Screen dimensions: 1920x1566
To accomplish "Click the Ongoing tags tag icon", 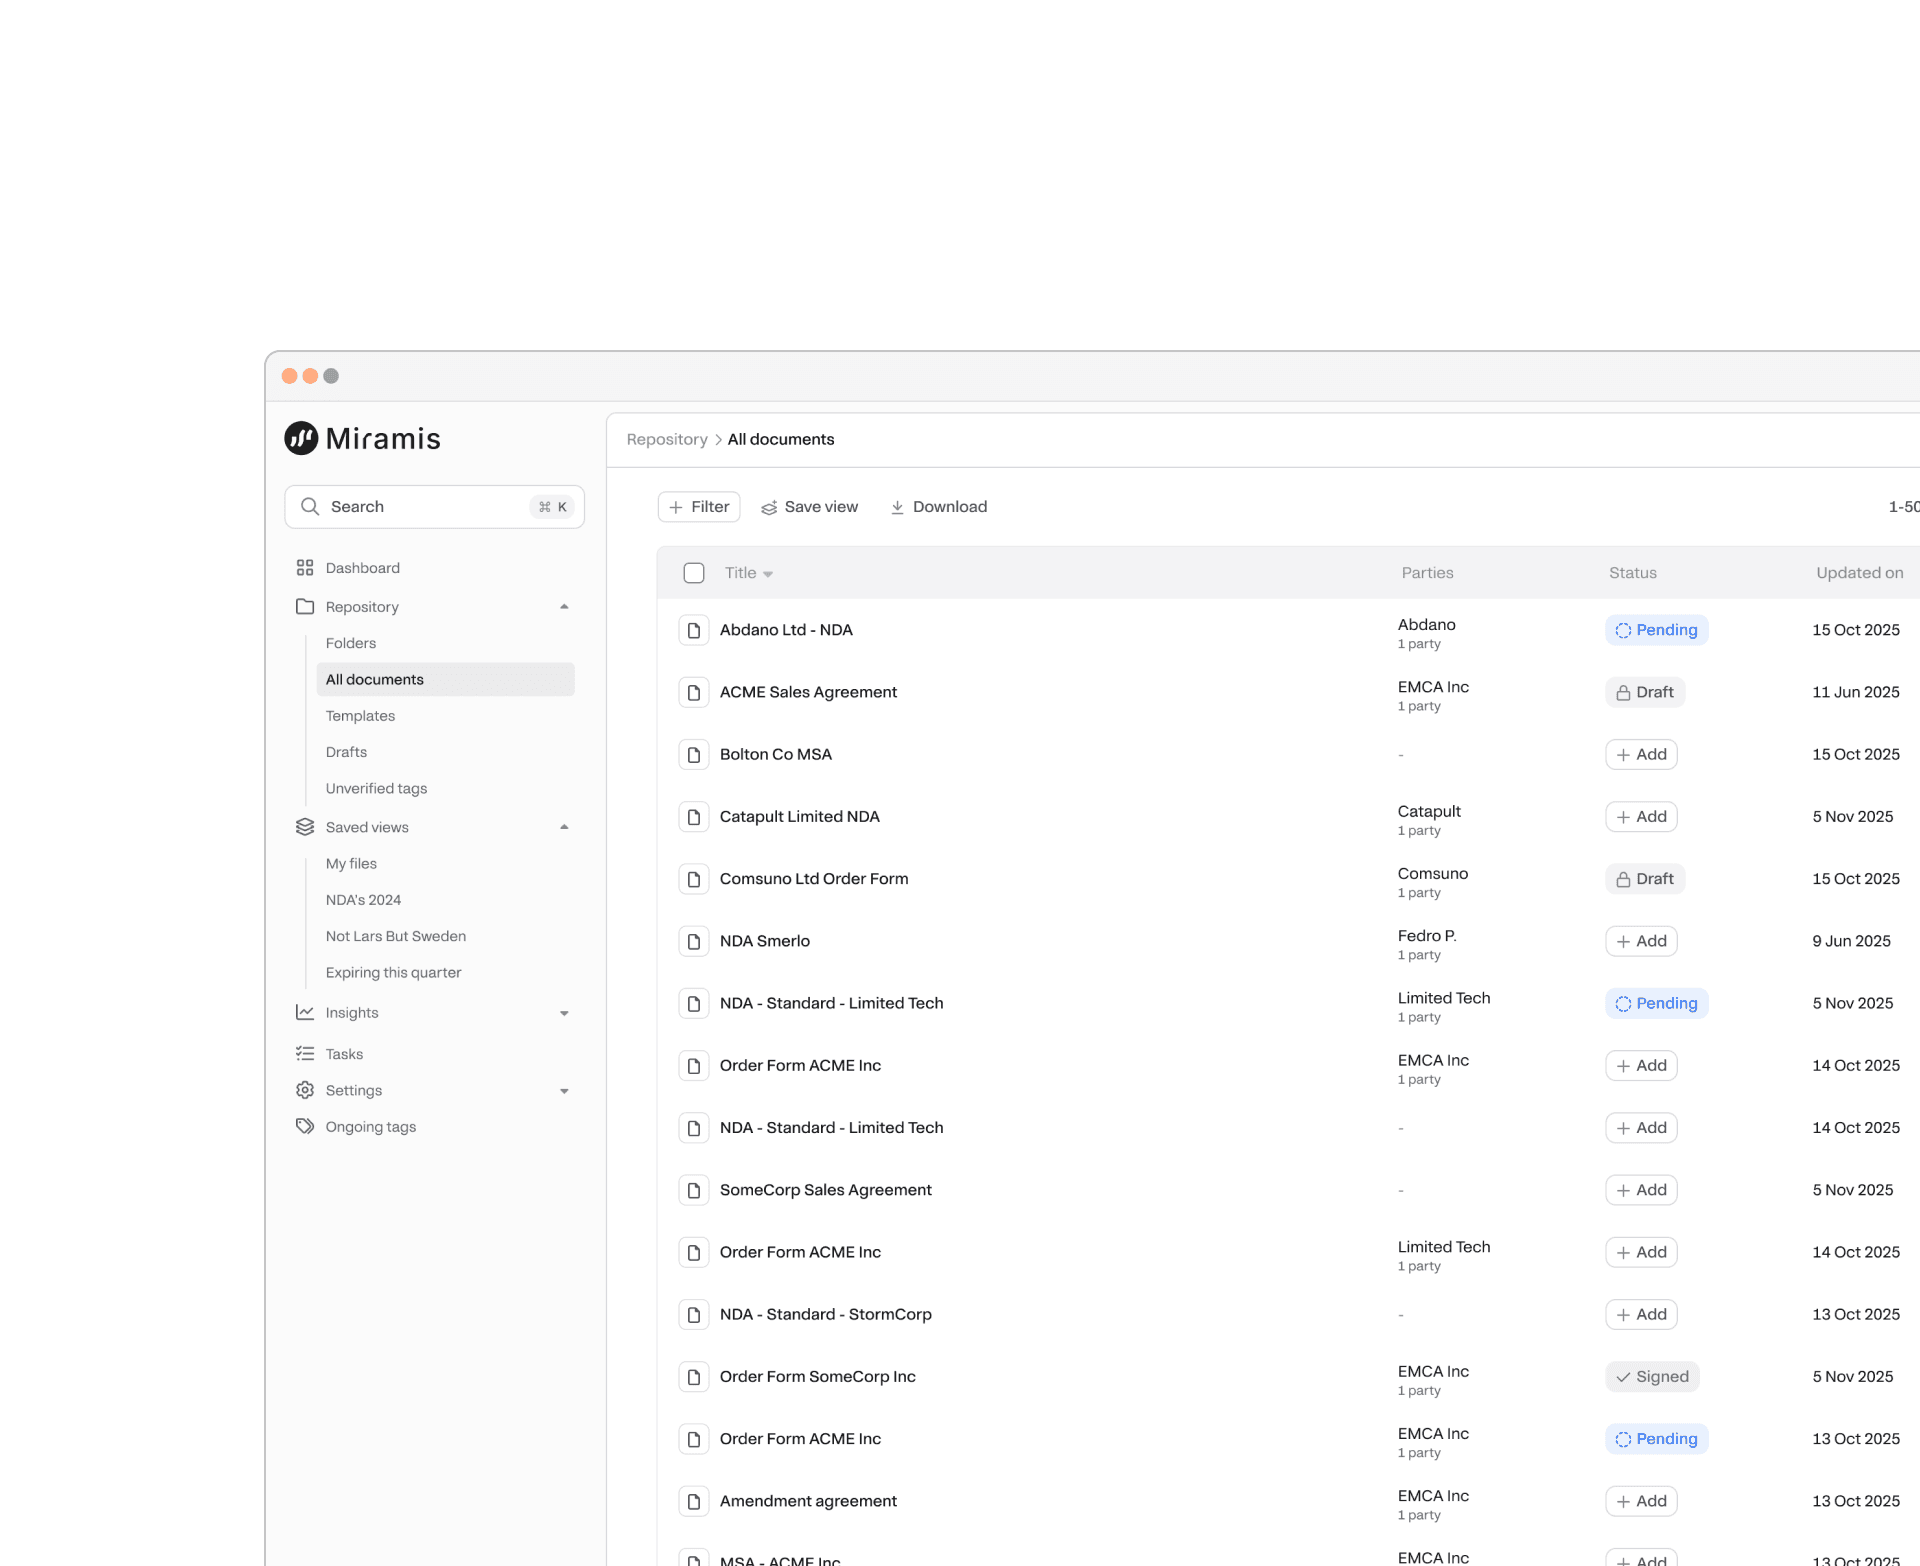I will coord(305,1127).
